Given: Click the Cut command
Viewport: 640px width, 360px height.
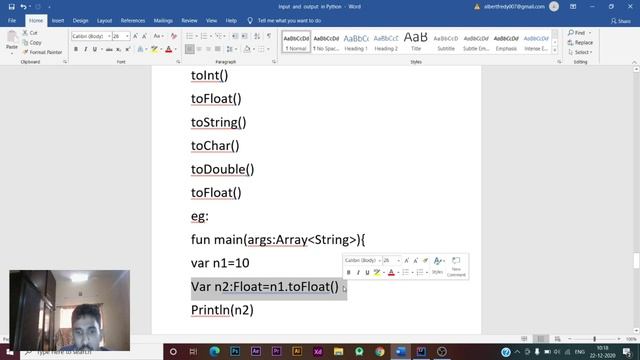Looking at the screenshot, I should (x=30, y=33).
